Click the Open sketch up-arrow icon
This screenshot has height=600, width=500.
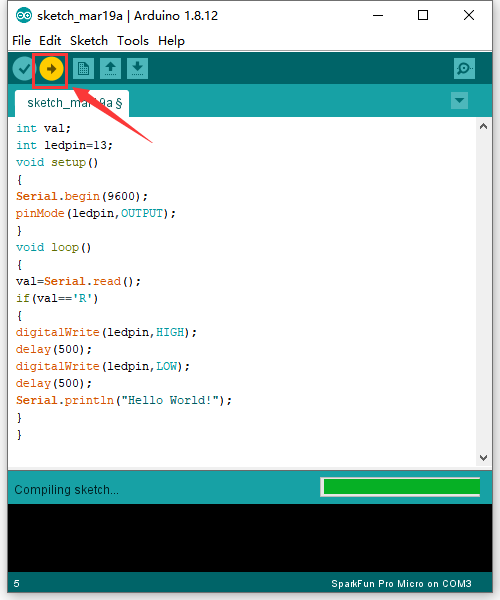[111, 68]
